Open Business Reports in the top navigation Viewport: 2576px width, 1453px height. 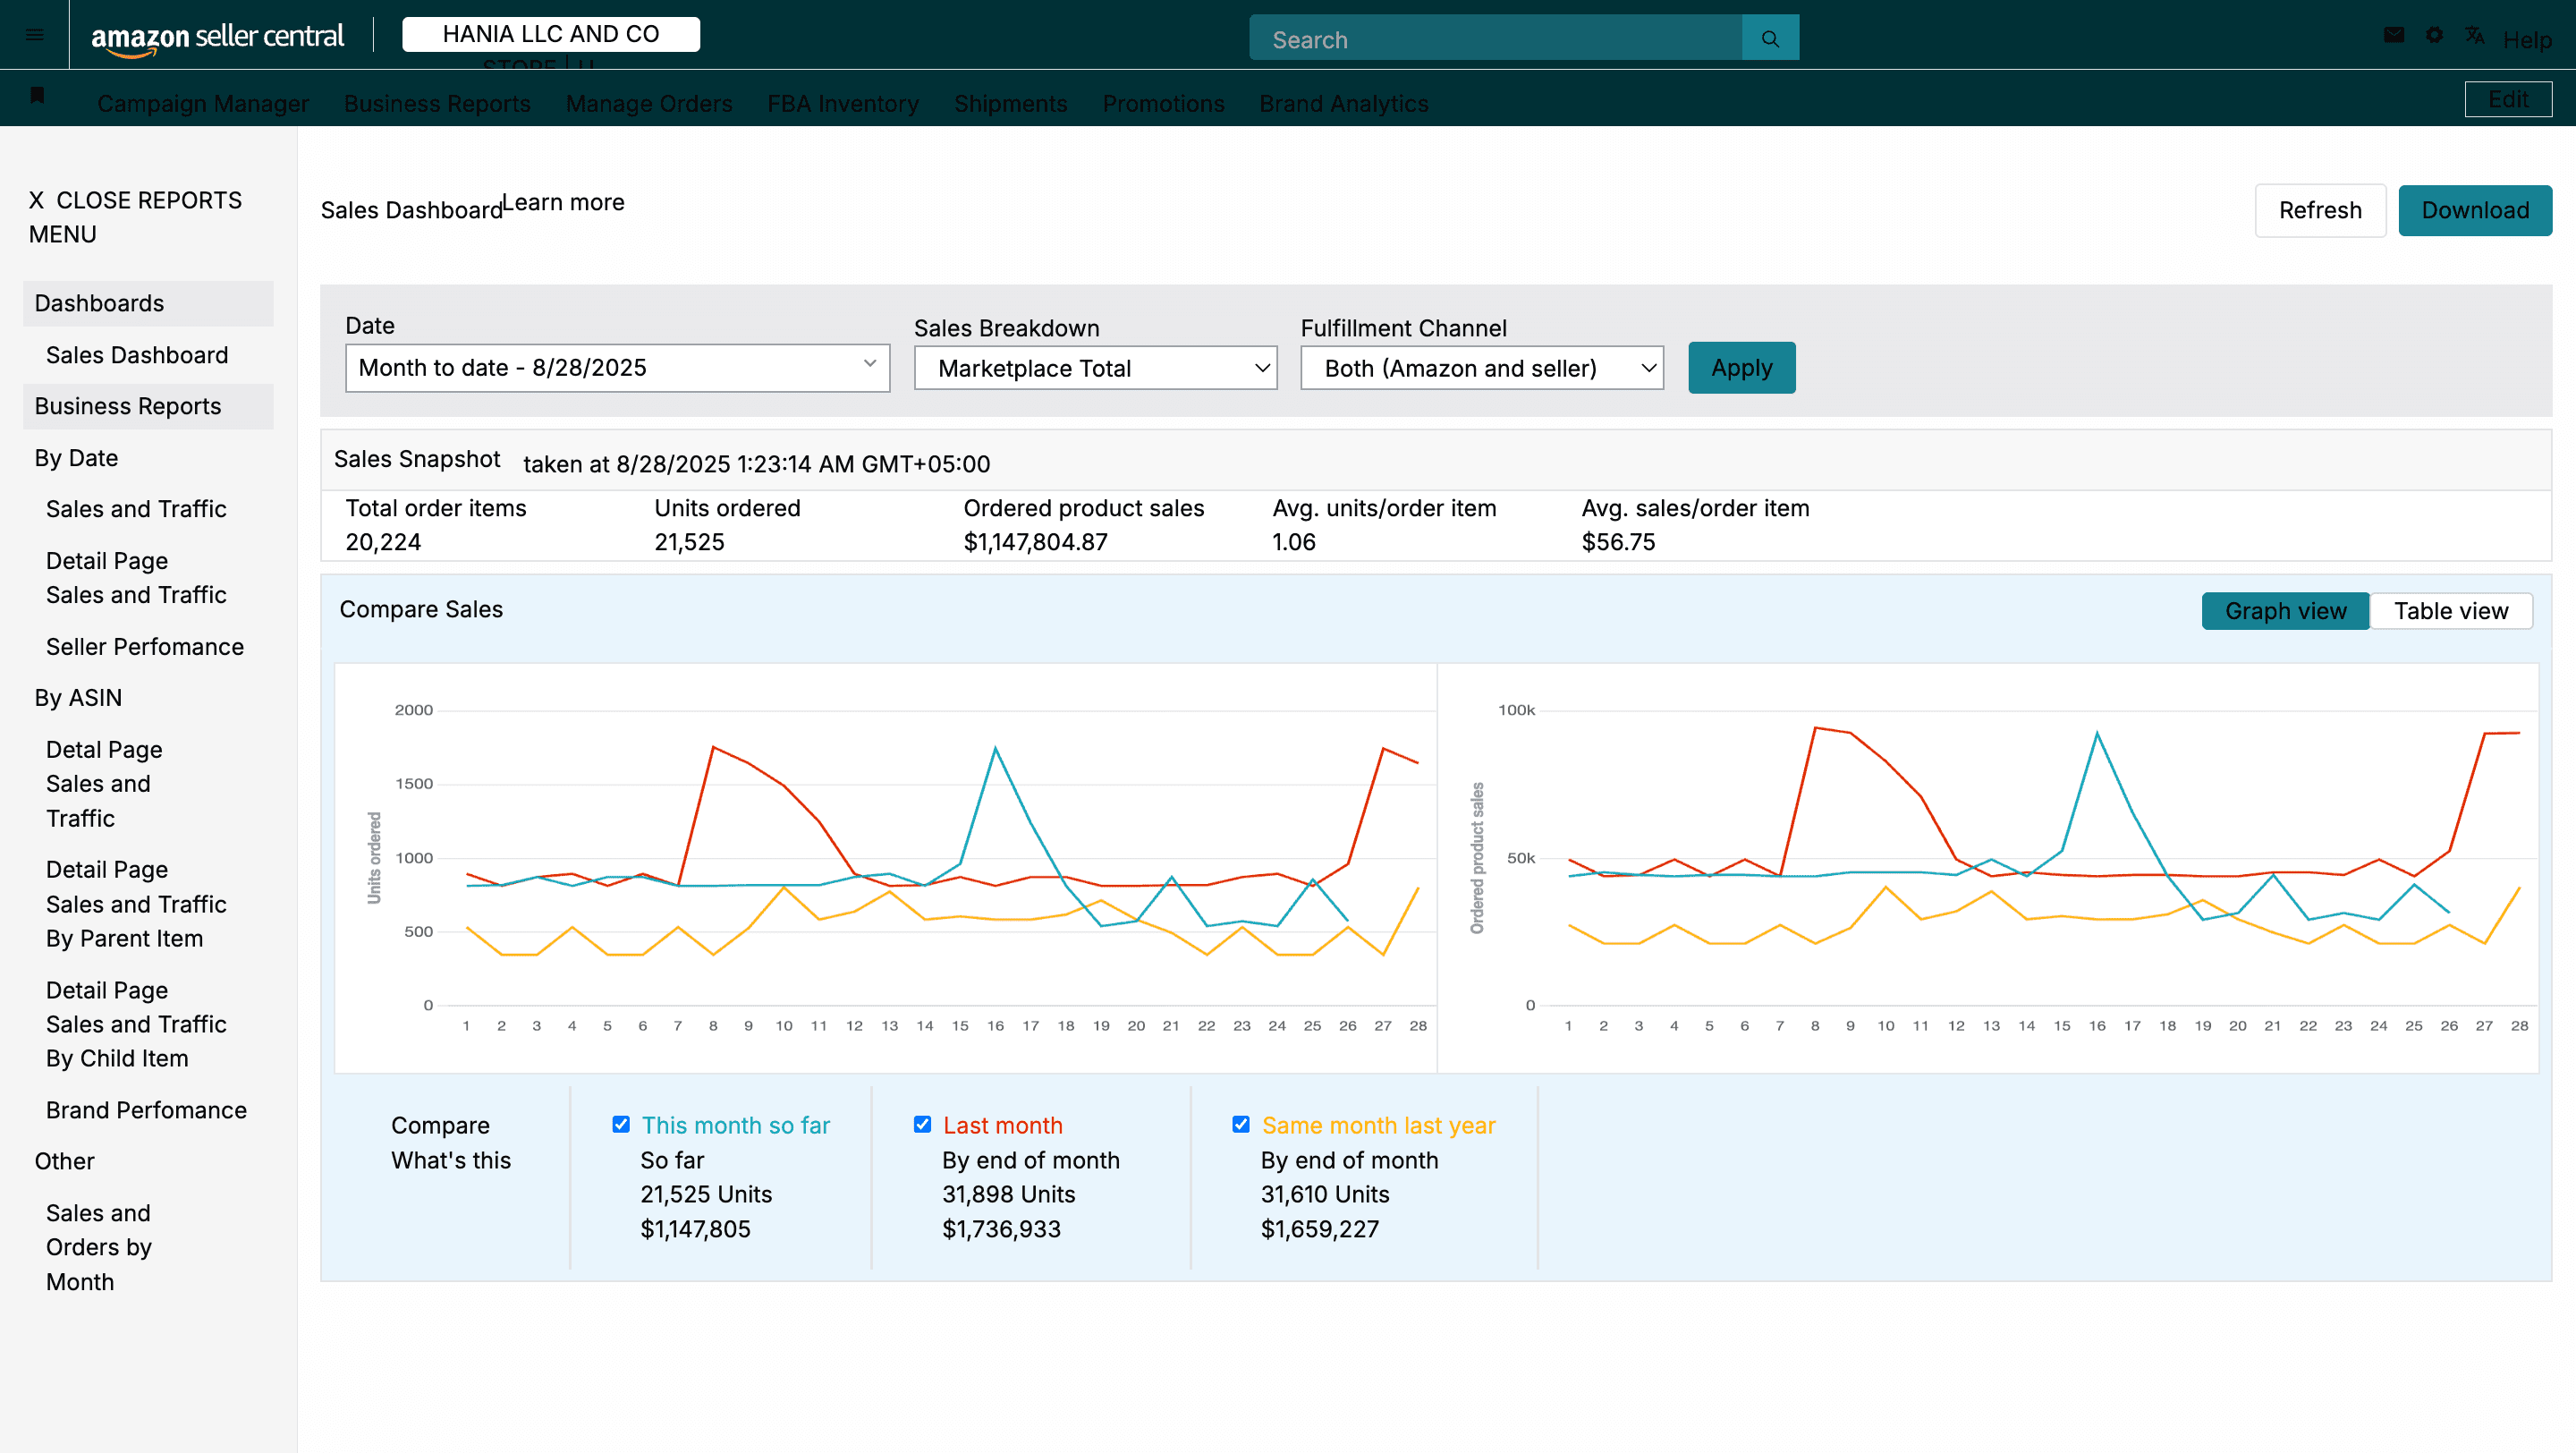(x=437, y=103)
